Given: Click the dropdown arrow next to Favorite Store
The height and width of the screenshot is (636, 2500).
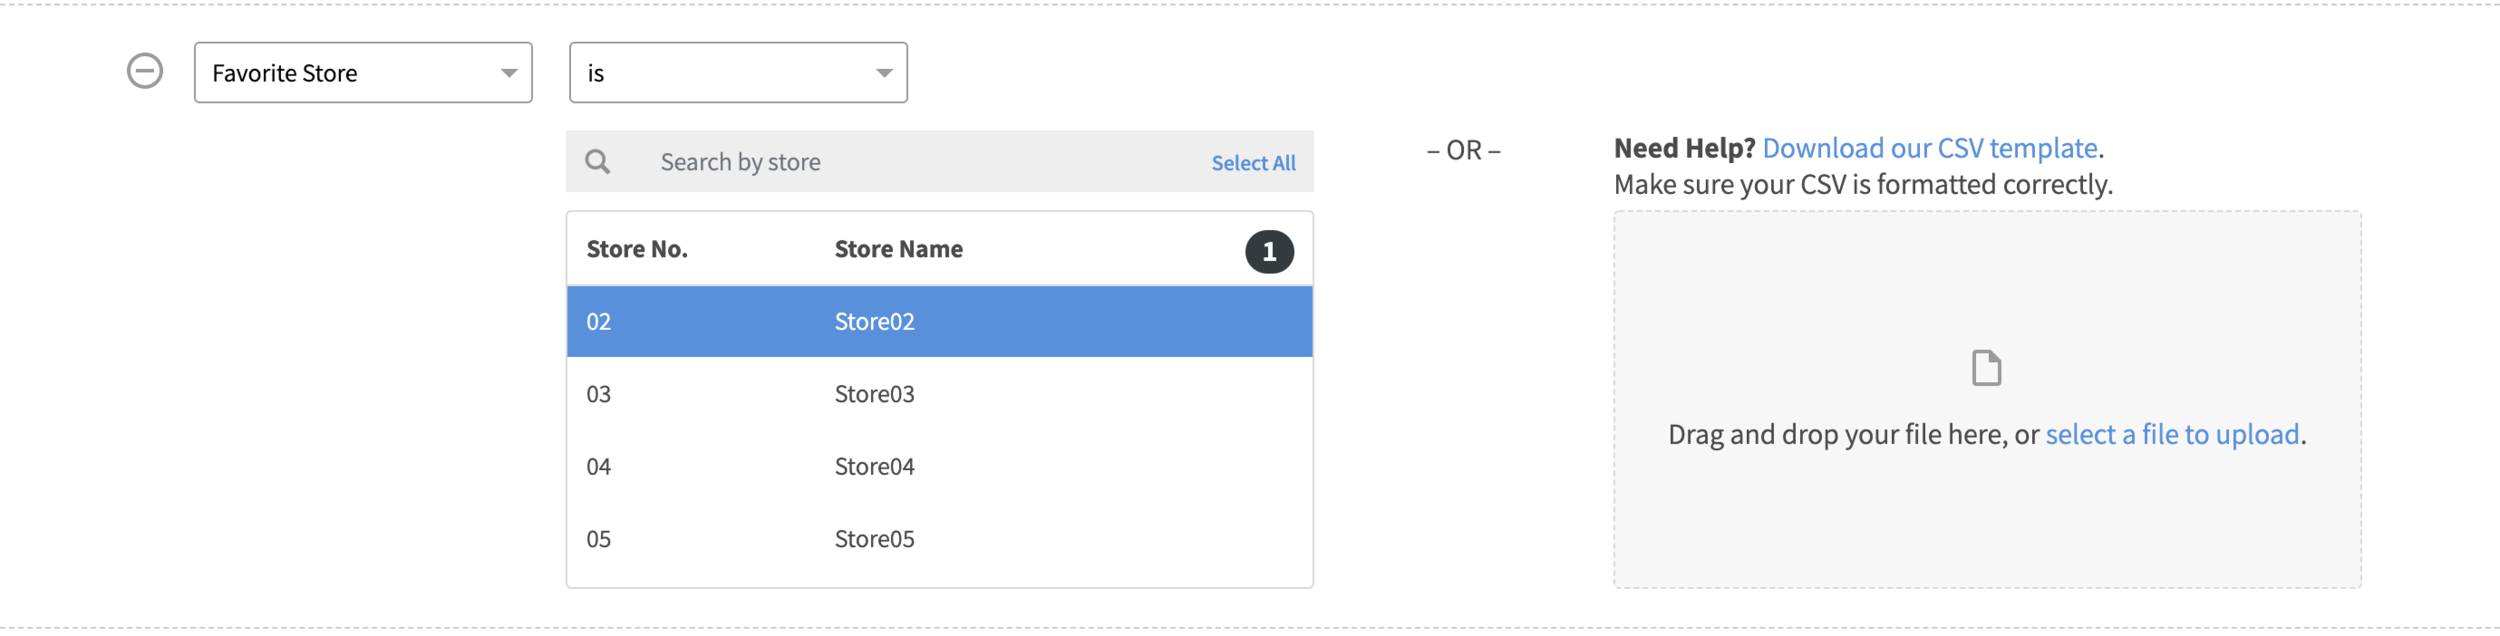Looking at the screenshot, I should click(508, 72).
